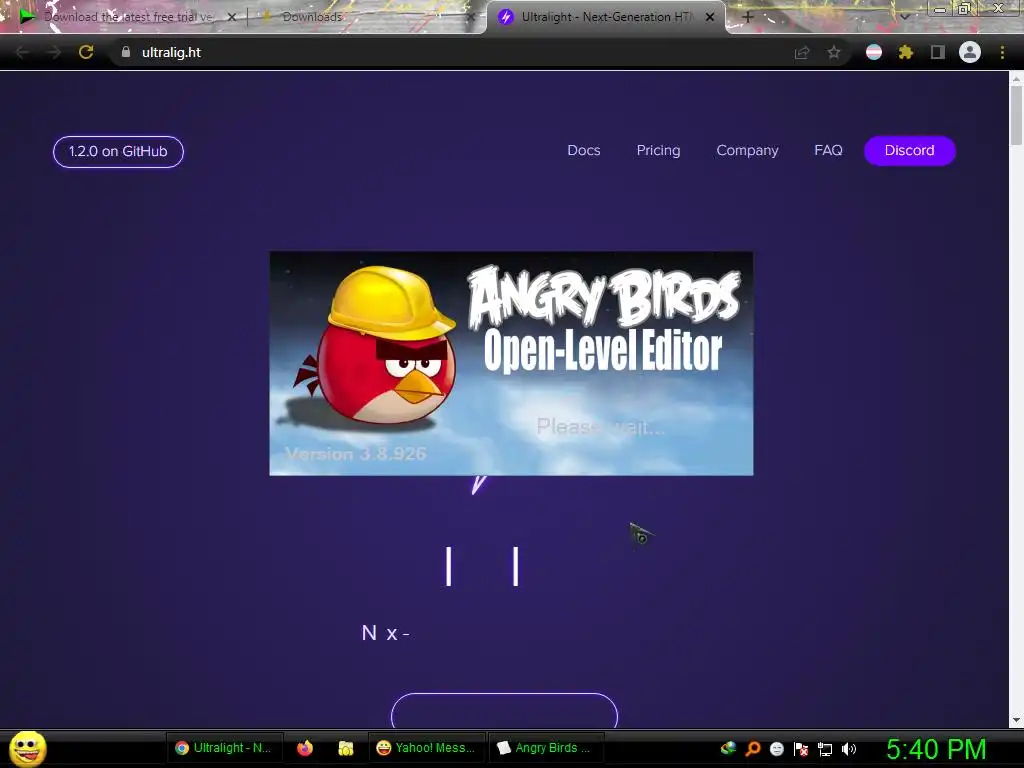1024x768 pixels.
Task: Click the grey smiley messenger tray icon
Action: coord(776,748)
